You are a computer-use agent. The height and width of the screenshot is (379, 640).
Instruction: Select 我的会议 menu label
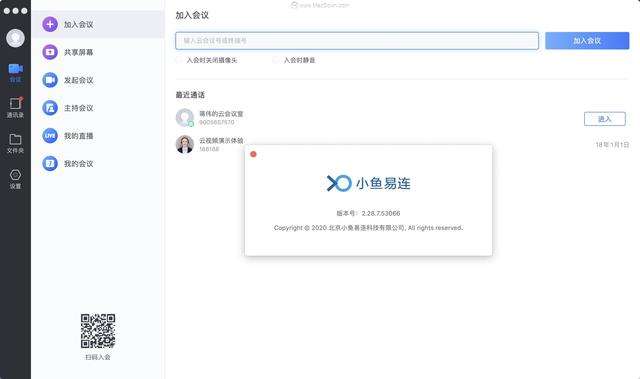click(78, 163)
